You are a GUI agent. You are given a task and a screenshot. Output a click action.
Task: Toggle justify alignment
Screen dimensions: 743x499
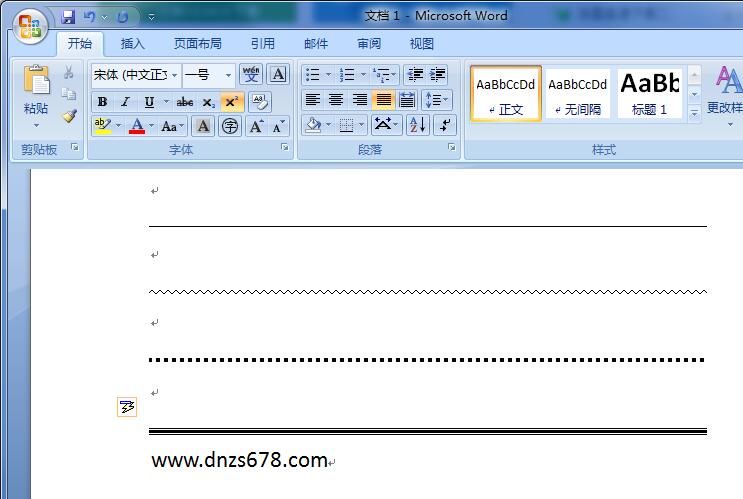(x=383, y=100)
